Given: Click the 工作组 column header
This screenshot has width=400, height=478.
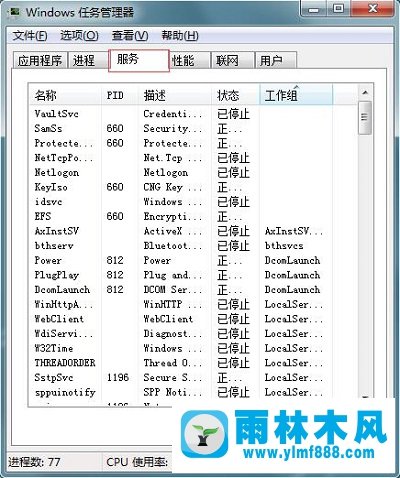Looking at the screenshot, I should [x=296, y=95].
